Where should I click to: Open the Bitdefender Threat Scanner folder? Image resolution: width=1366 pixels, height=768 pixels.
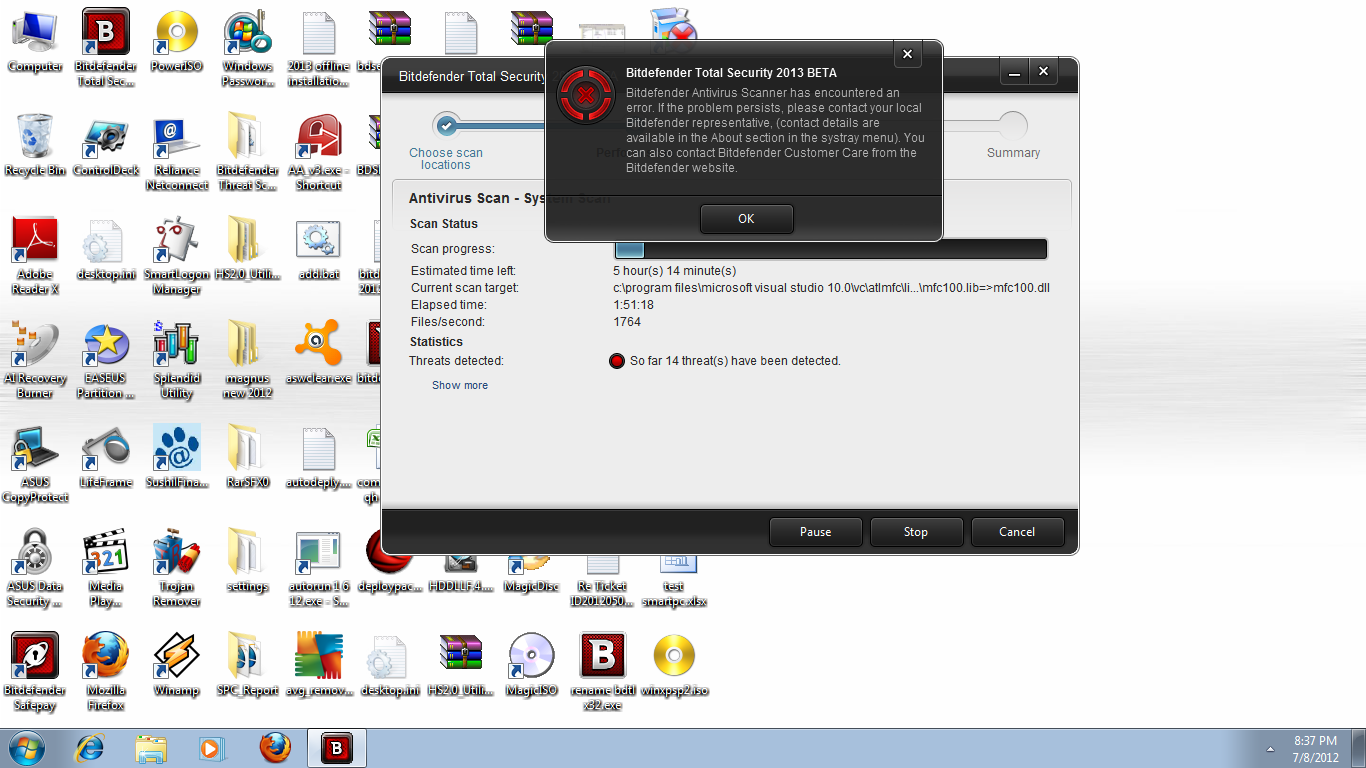(x=247, y=152)
